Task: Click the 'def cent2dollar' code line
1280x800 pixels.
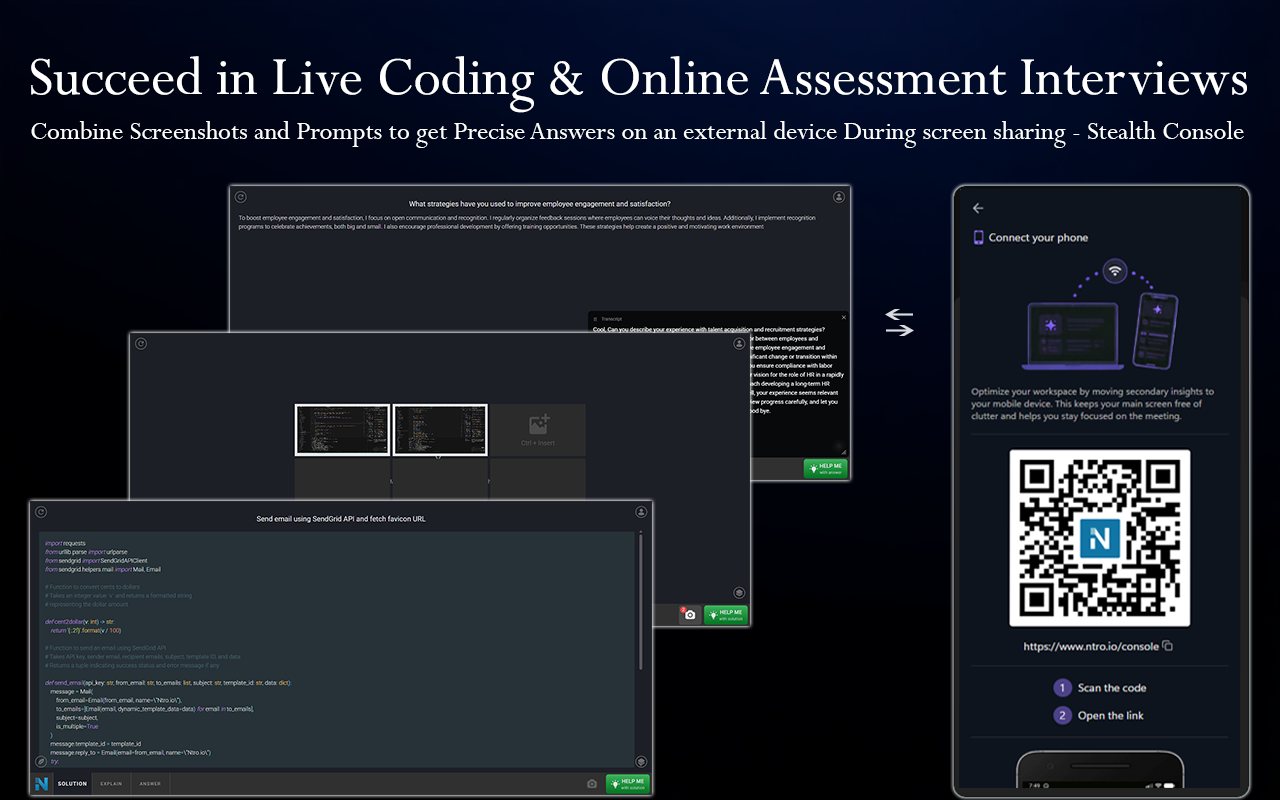Action: [79, 621]
